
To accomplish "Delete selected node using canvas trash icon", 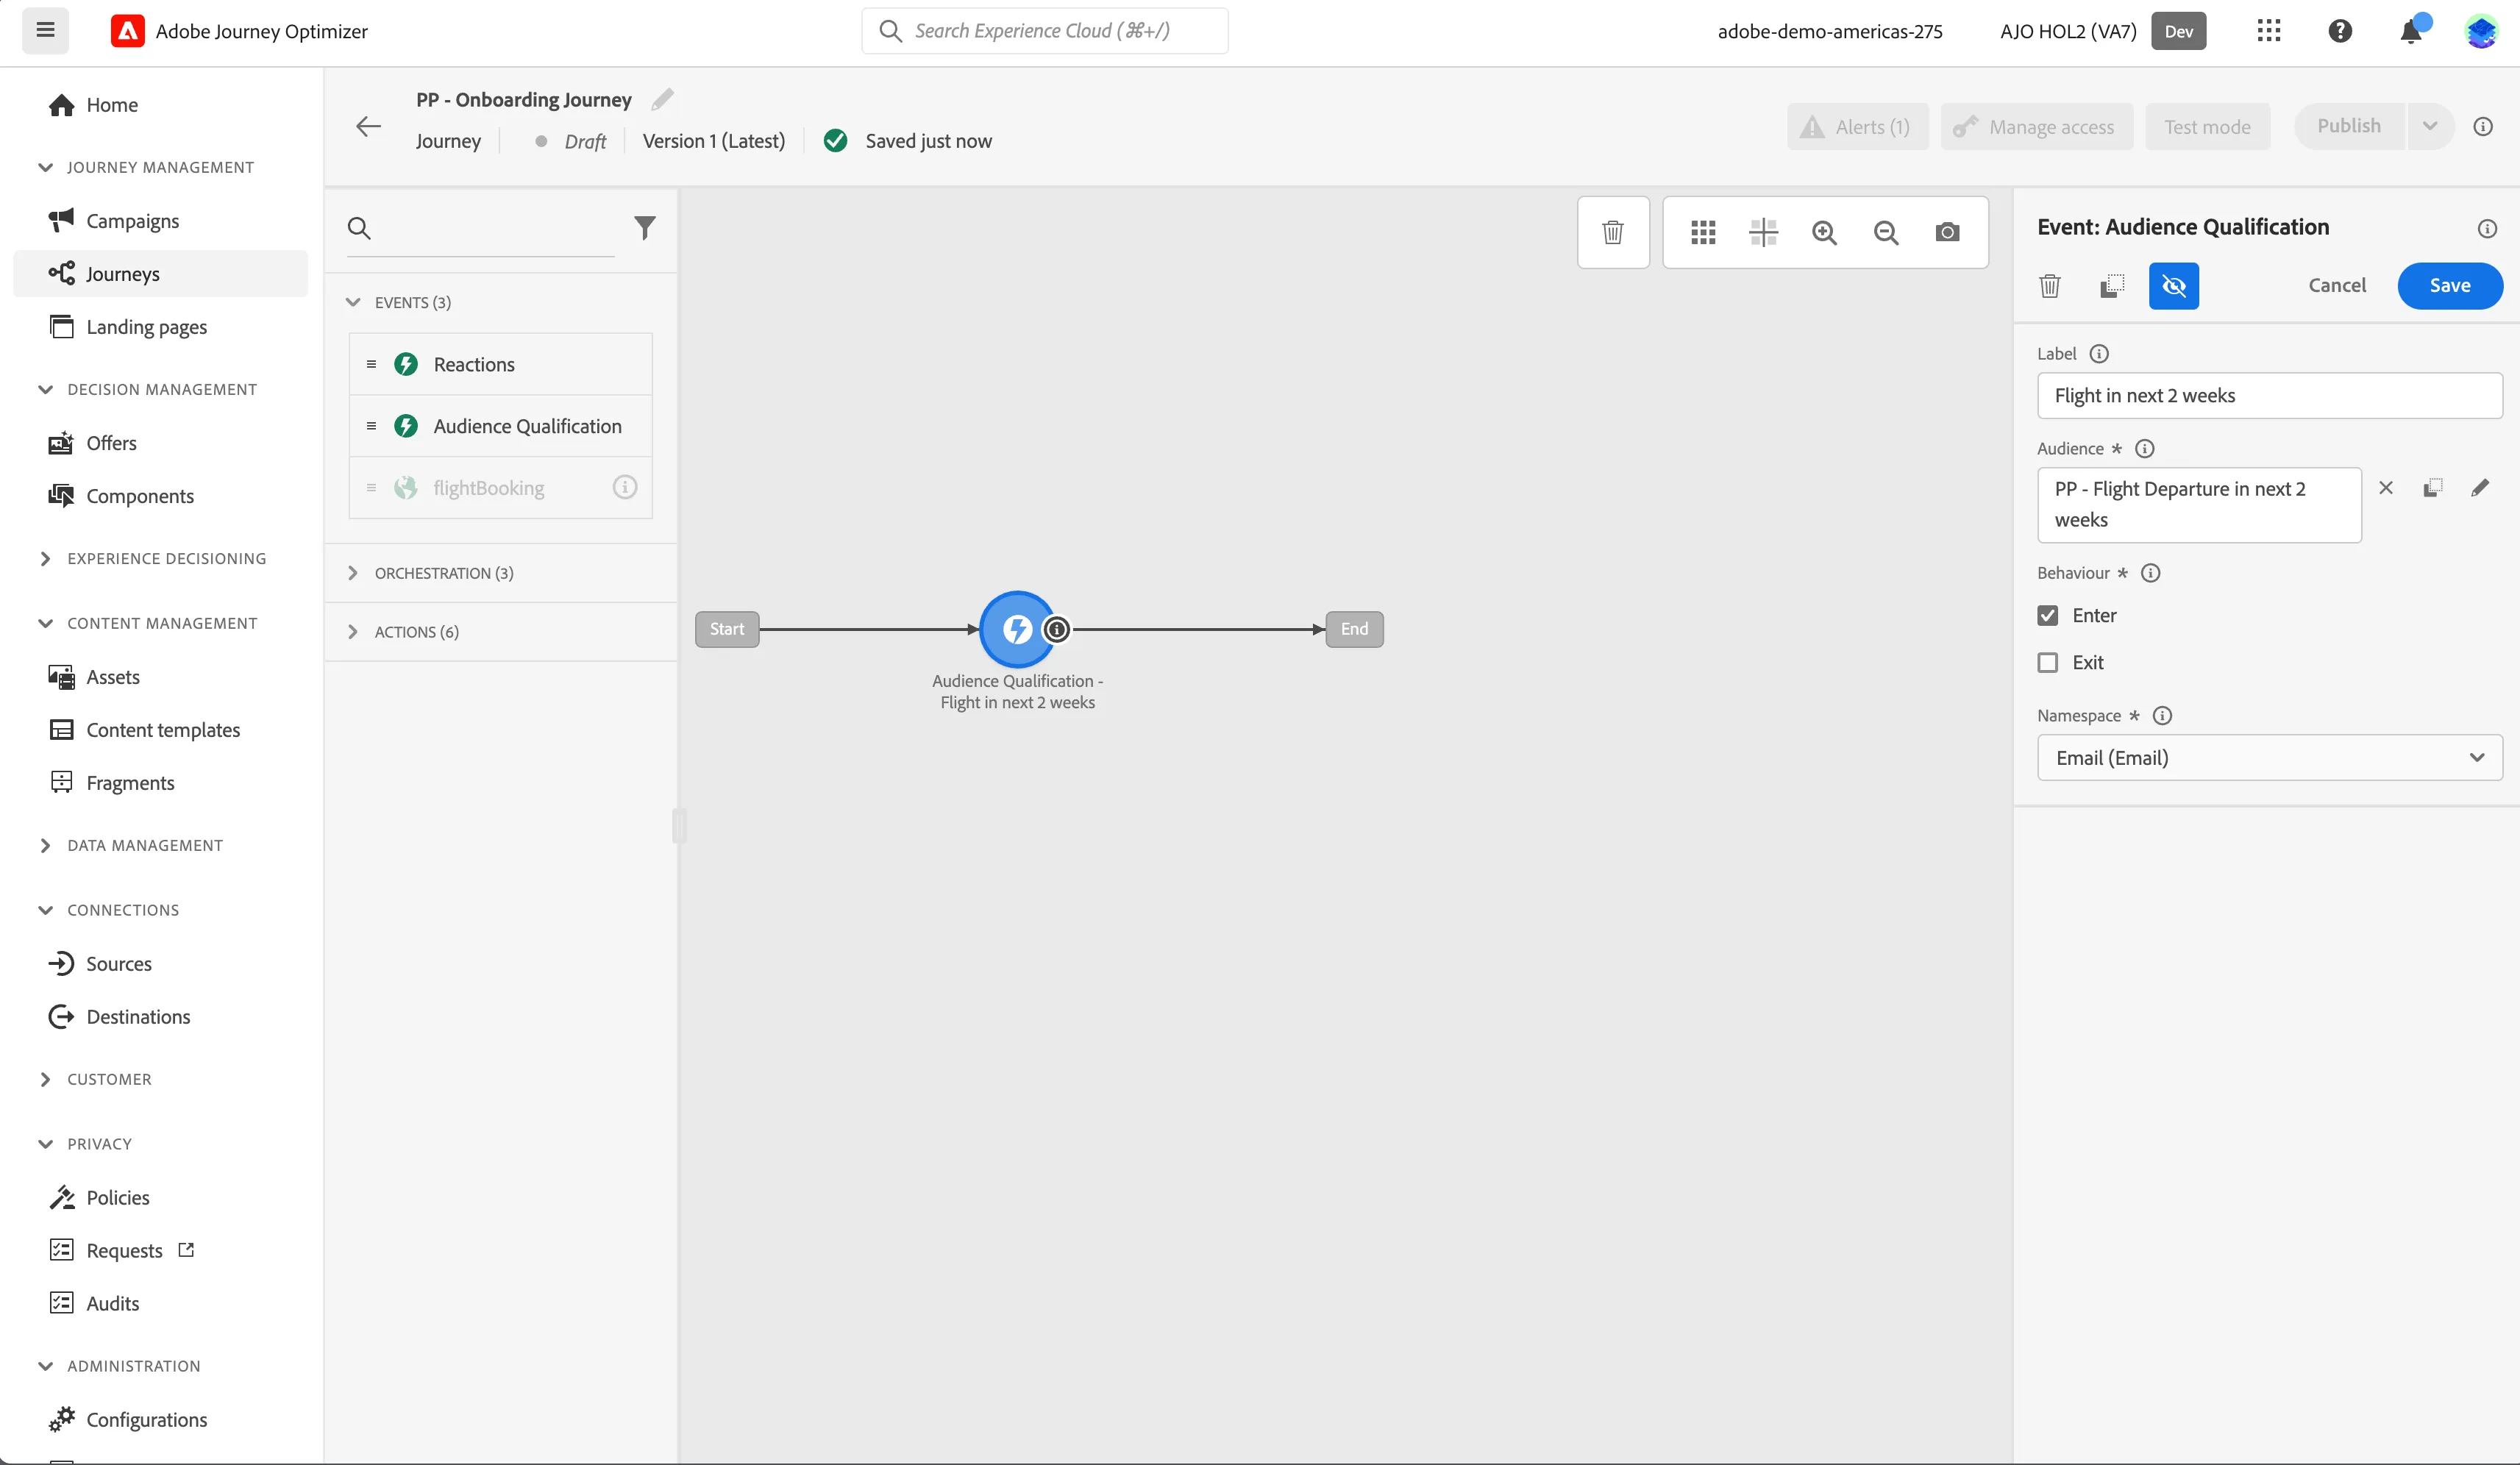I will [1613, 232].
